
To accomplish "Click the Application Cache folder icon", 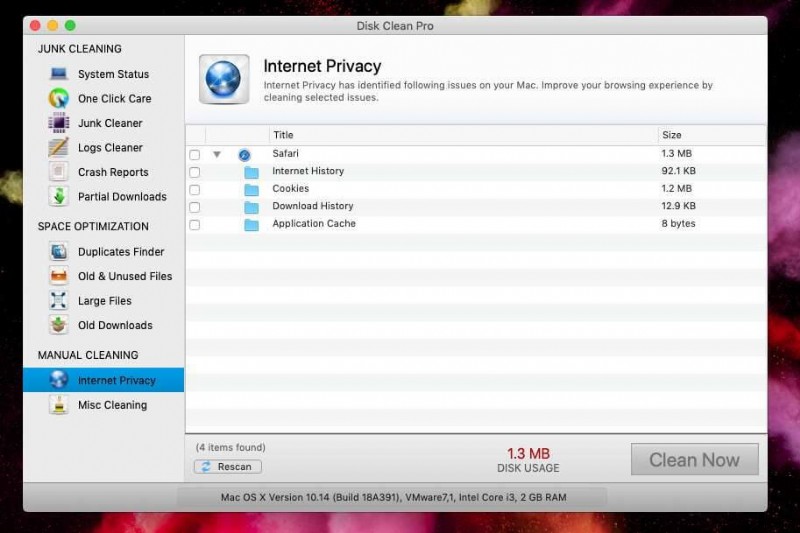I will click(x=251, y=225).
